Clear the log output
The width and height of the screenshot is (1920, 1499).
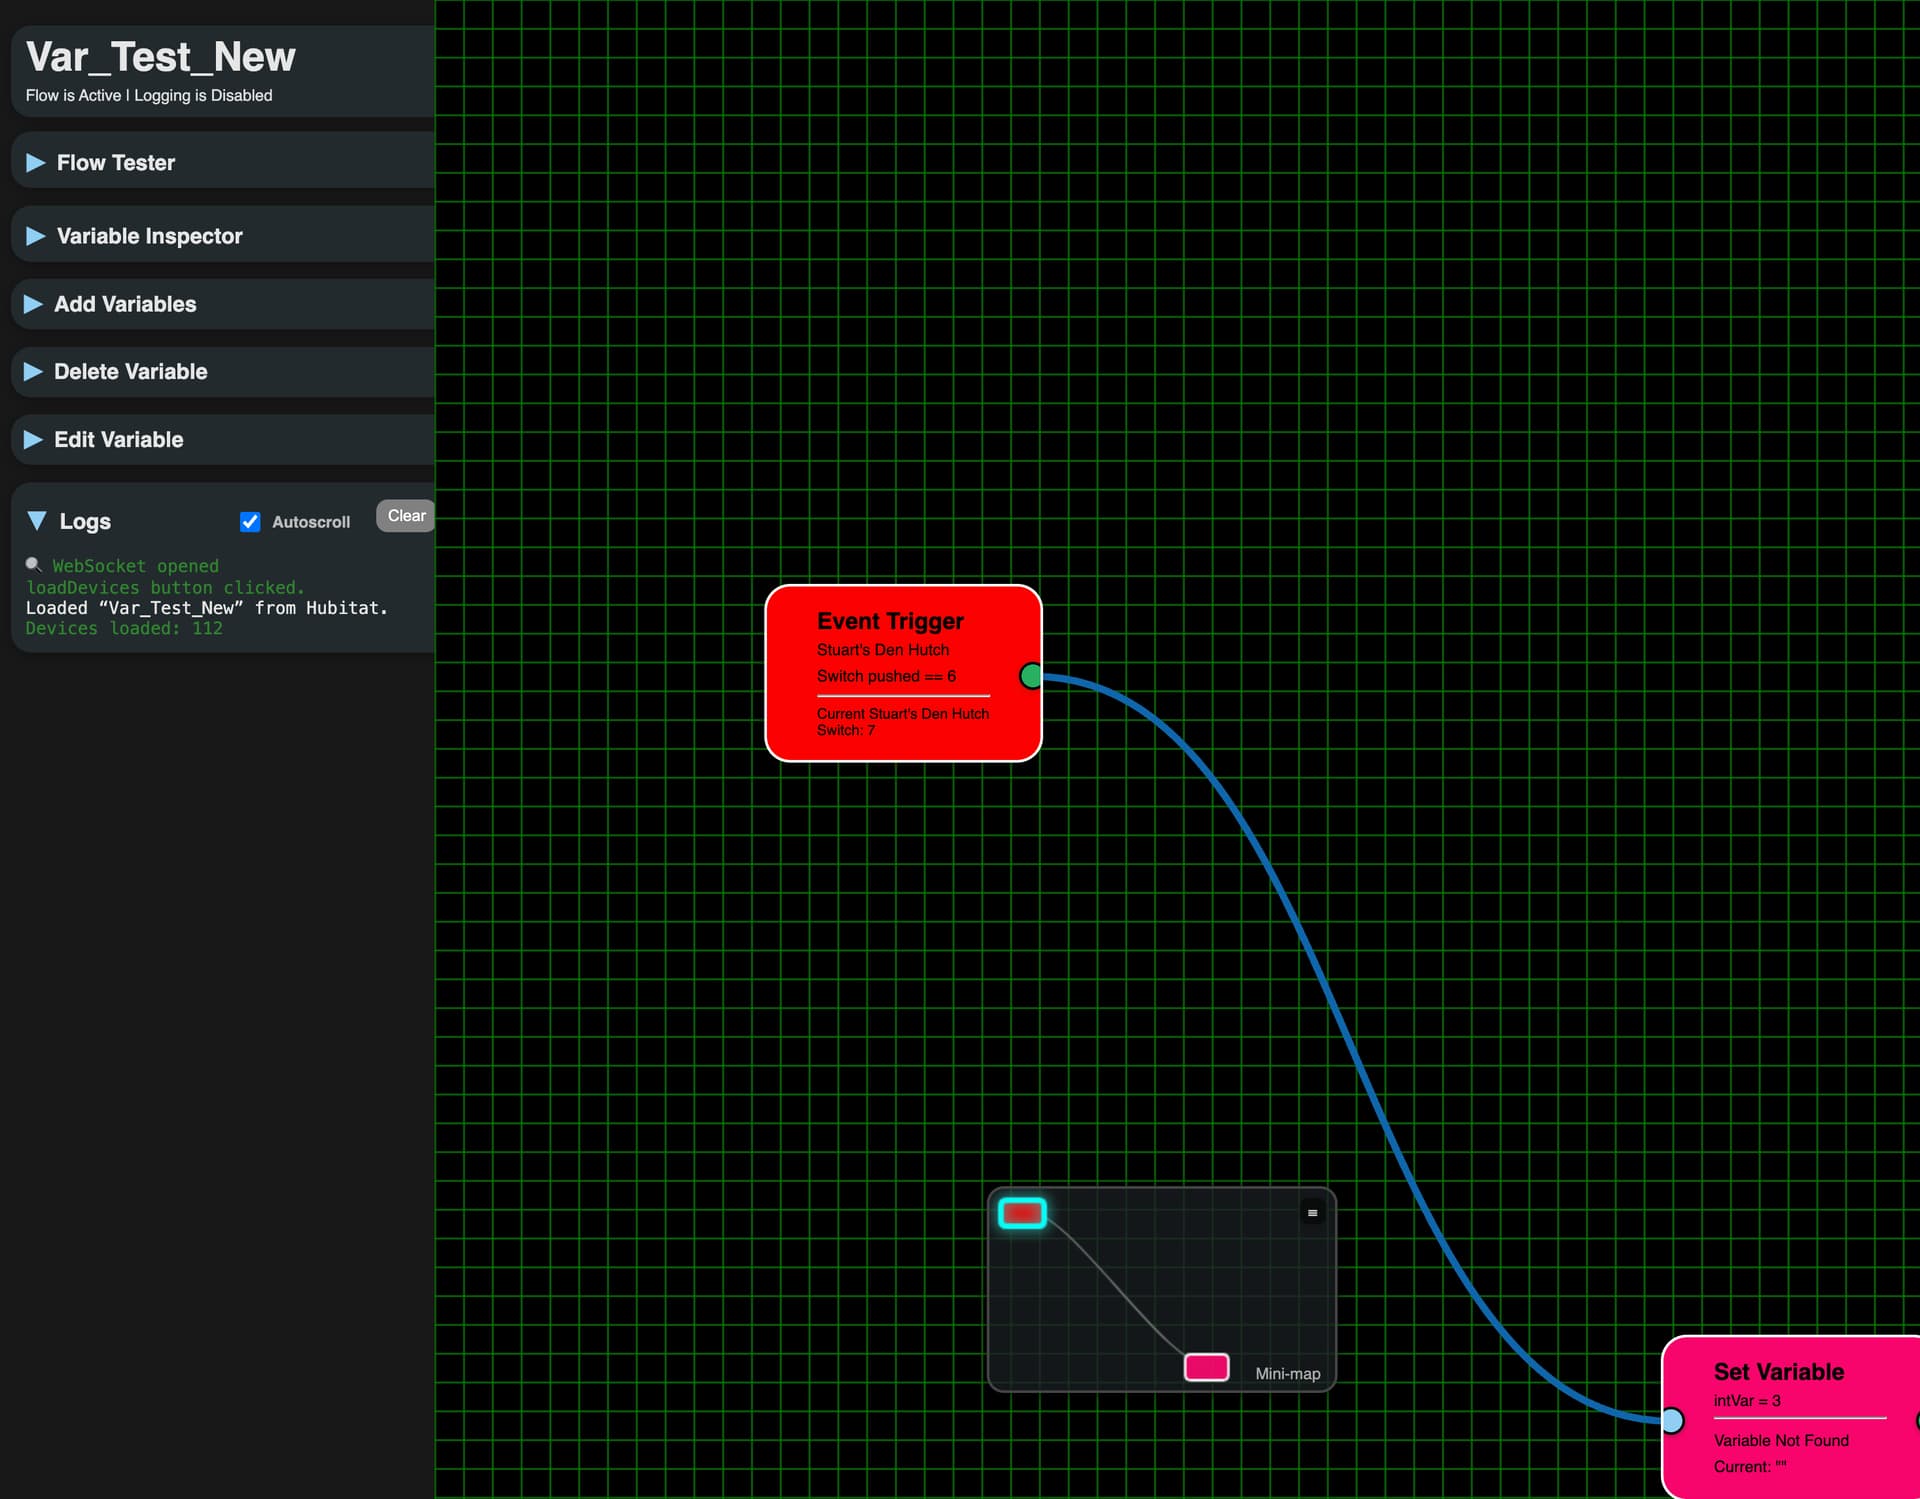[x=406, y=516]
